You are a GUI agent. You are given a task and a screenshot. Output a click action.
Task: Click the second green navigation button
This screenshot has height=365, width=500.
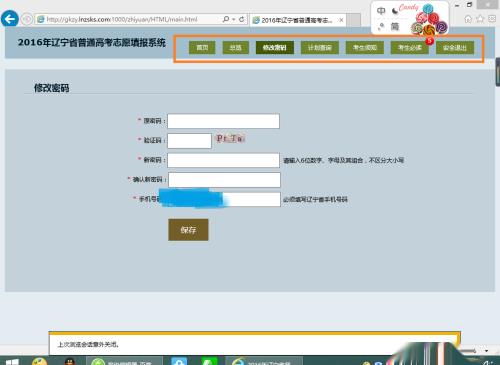236,47
